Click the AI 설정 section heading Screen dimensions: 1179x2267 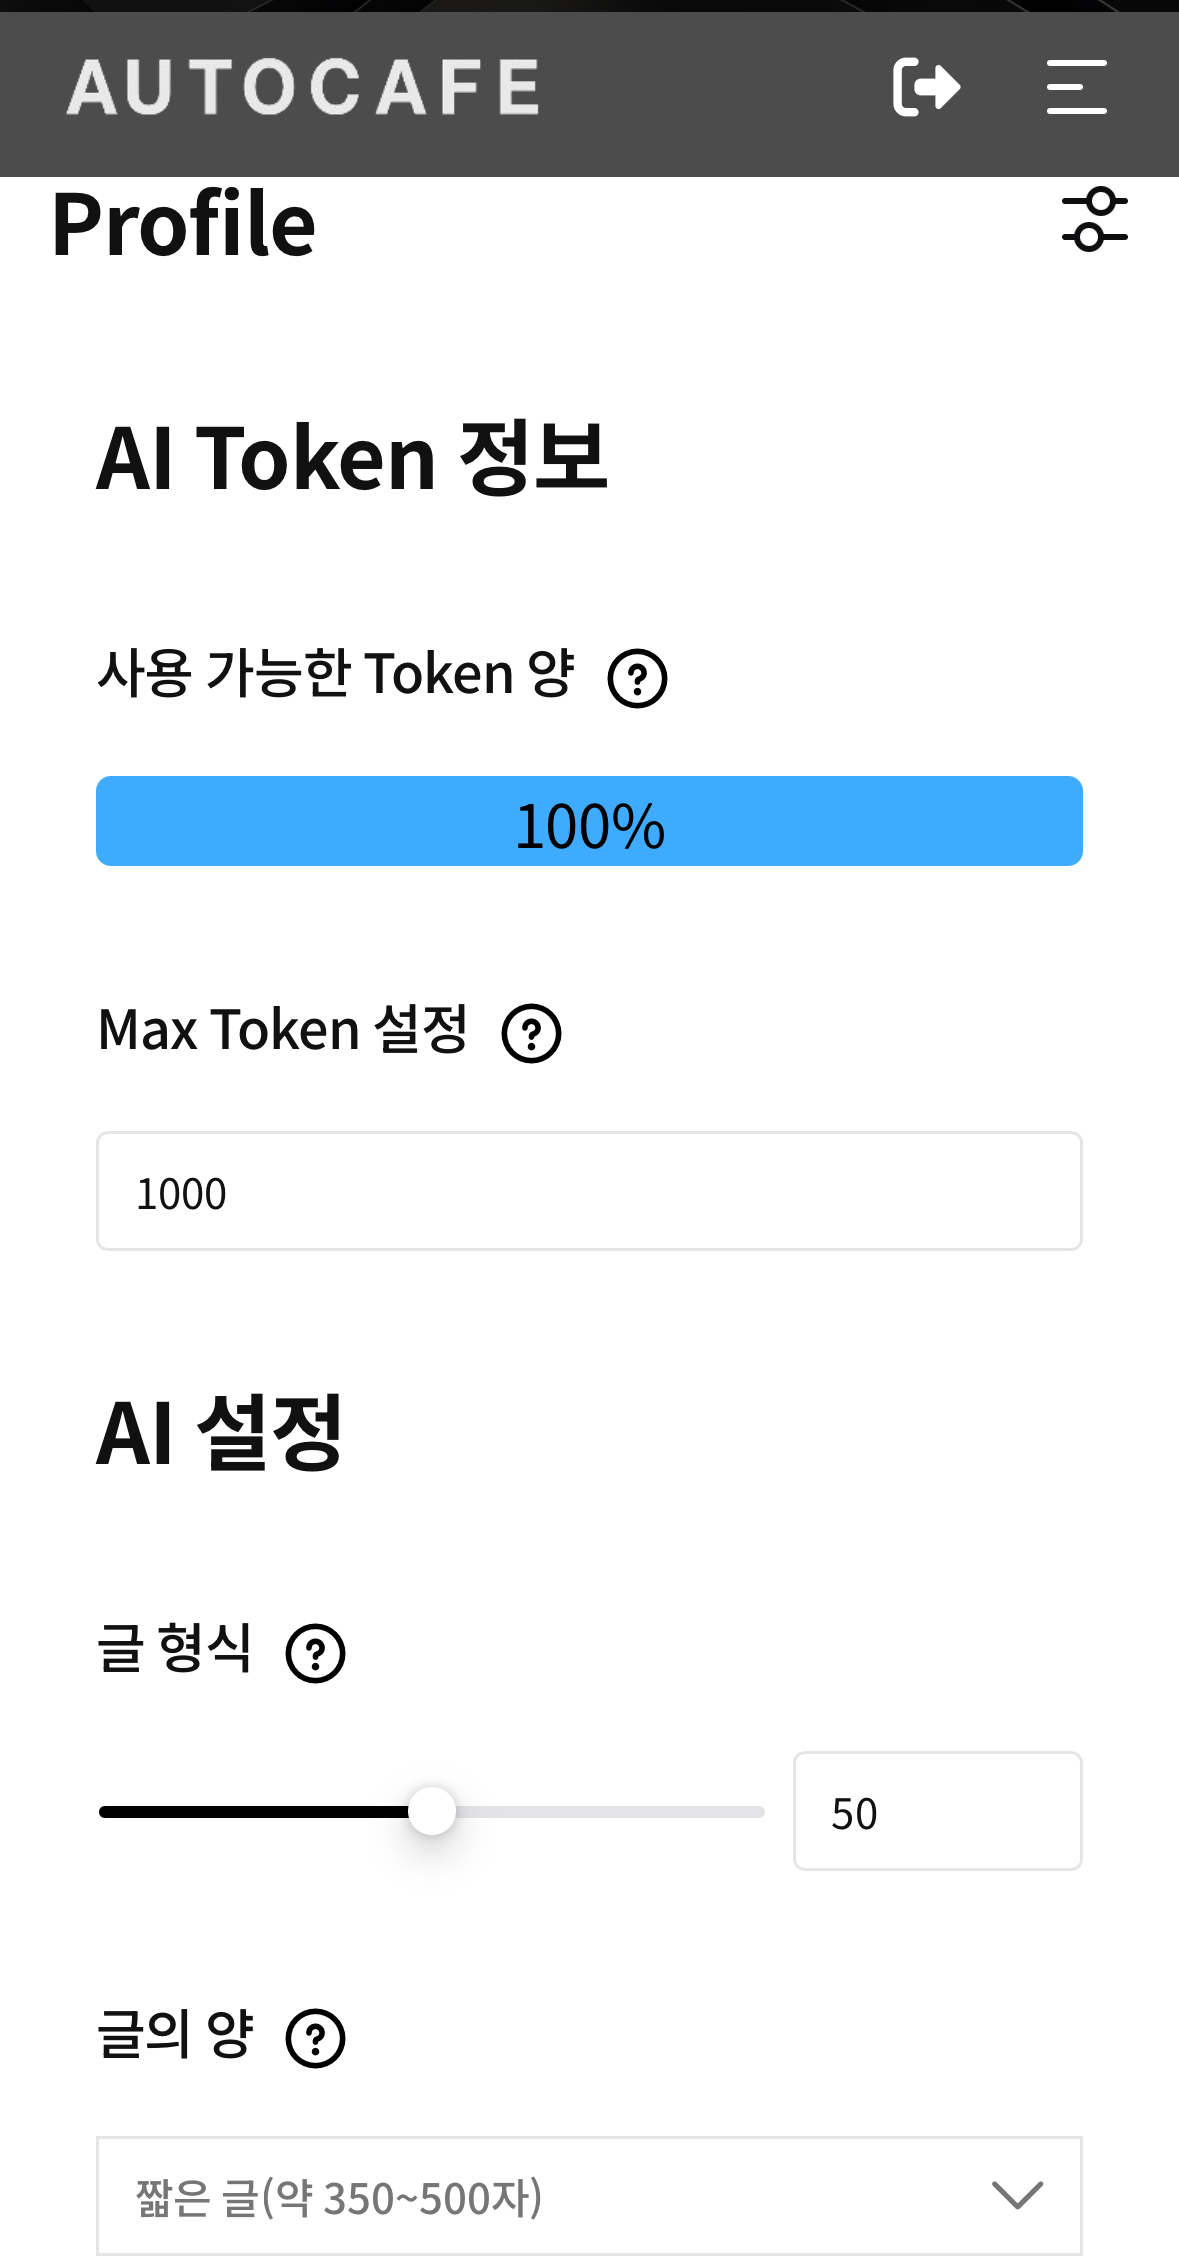coord(220,1432)
